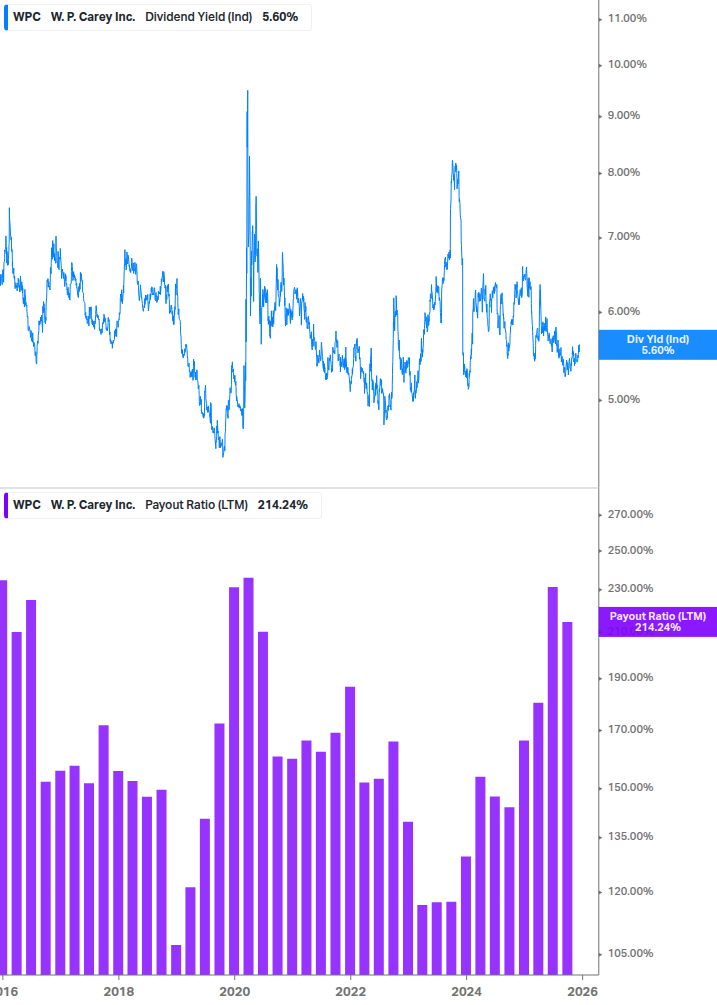
Task: Click the shortest purple payout bar near 2019
Action: [176, 959]
